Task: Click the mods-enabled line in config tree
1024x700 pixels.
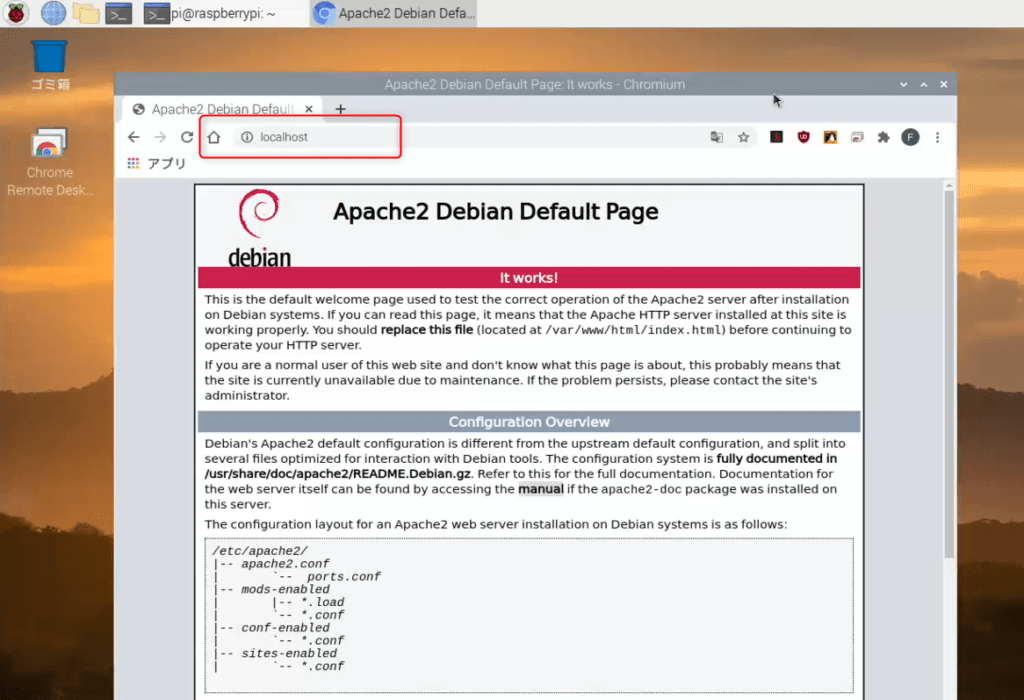Action: click(x=285, y=589)
